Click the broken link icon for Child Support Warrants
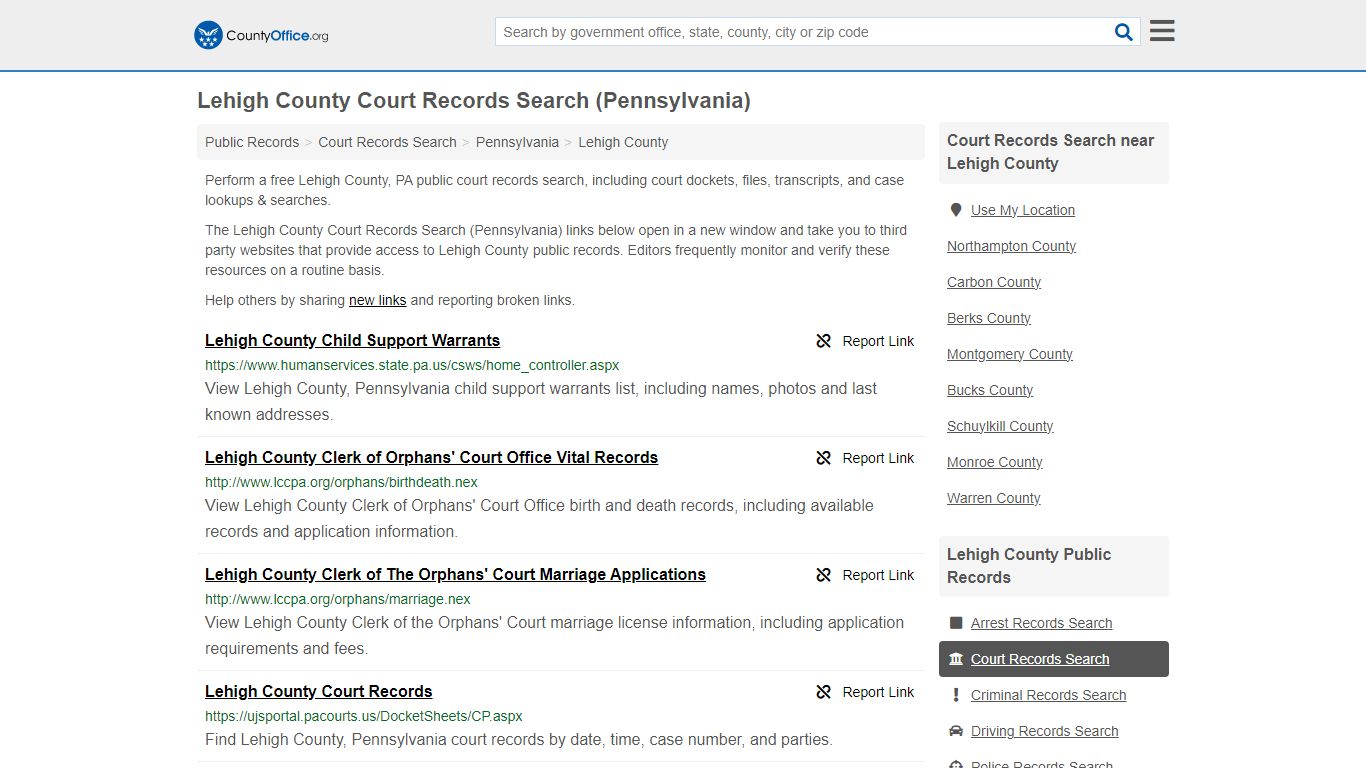 [x=824, y=341]
